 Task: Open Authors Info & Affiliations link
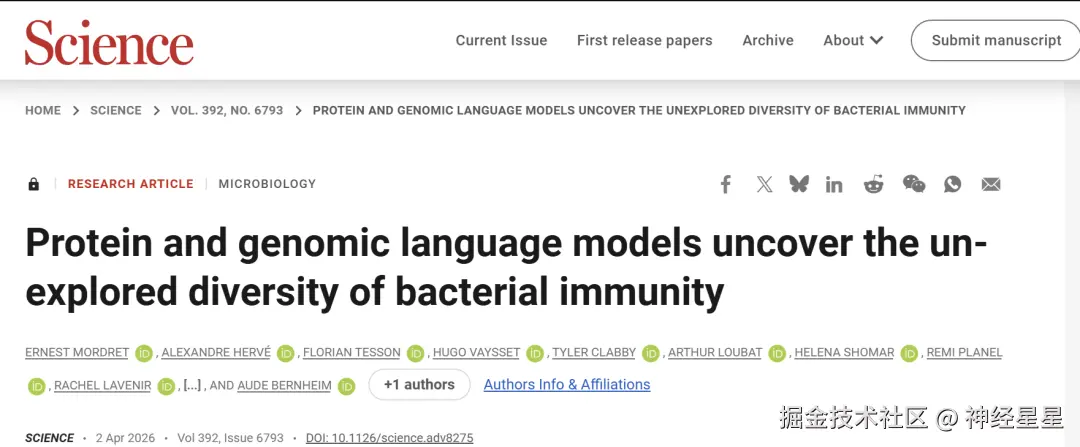click(567, 385)
